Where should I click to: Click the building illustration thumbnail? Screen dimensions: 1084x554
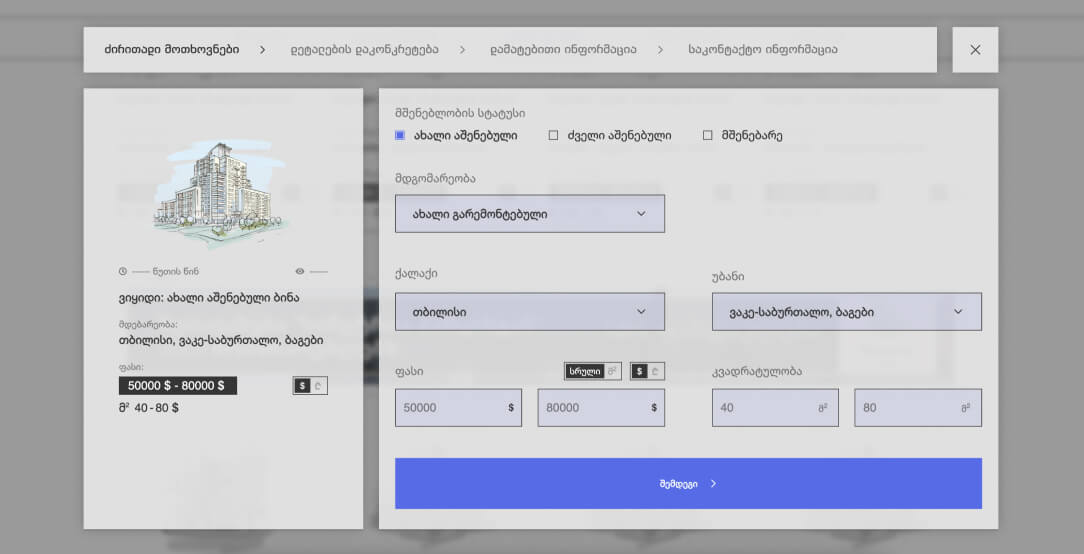[221, 194]
